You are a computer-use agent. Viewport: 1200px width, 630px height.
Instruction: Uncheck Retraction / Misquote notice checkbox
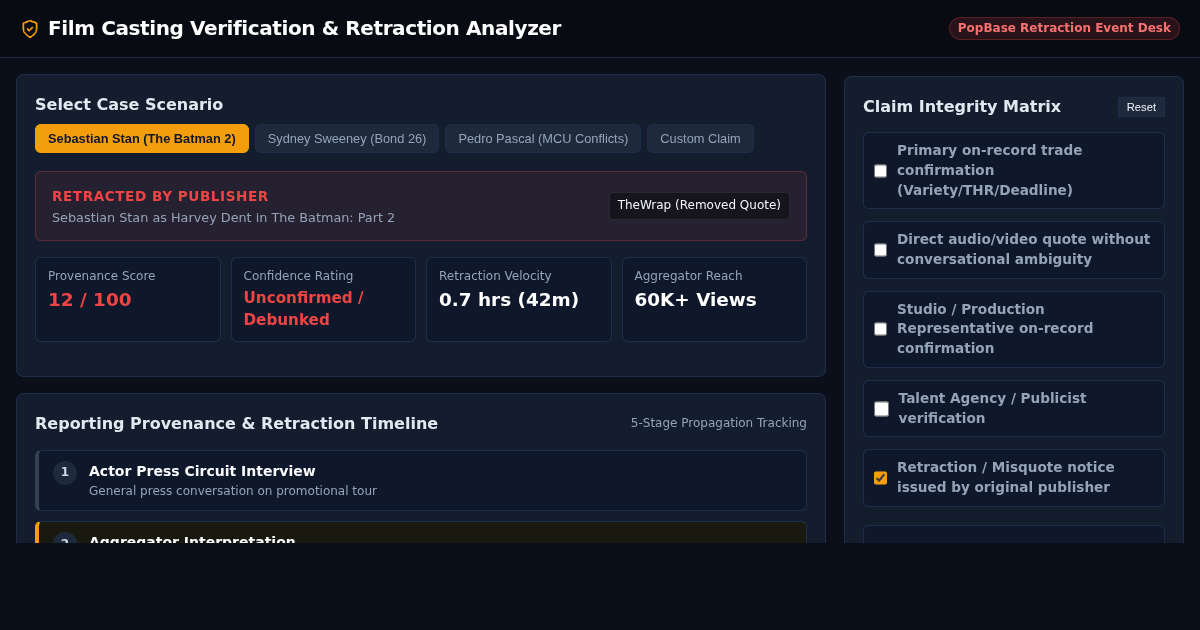880,478
